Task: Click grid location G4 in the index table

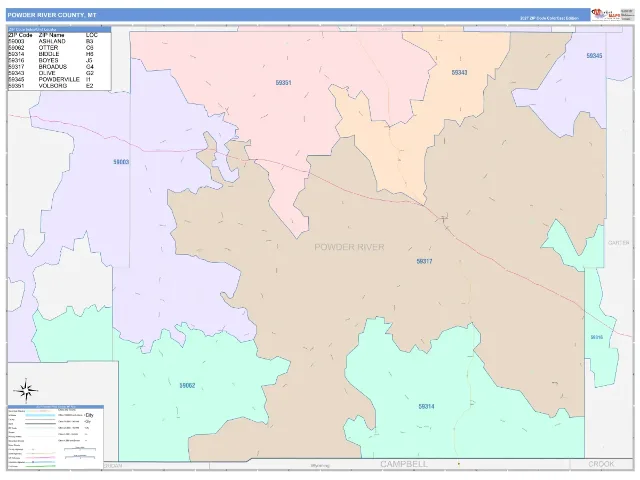Action: (90, 67)
